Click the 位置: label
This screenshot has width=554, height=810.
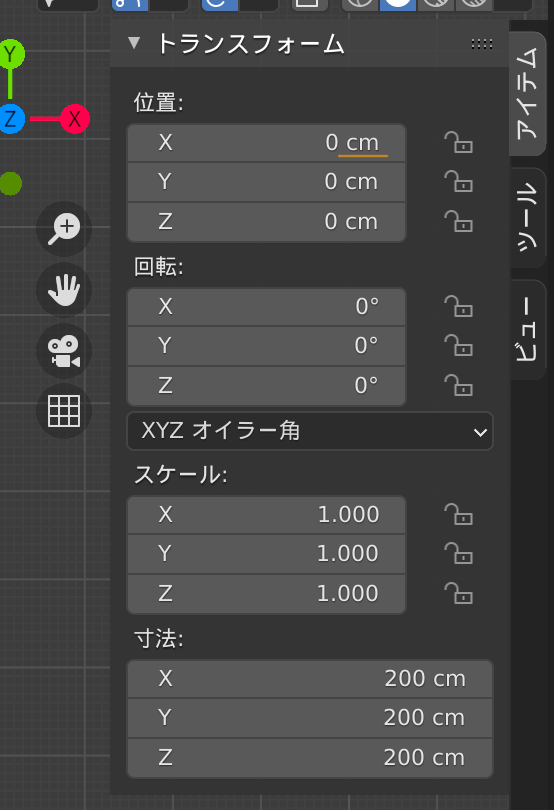coord(158,102)
